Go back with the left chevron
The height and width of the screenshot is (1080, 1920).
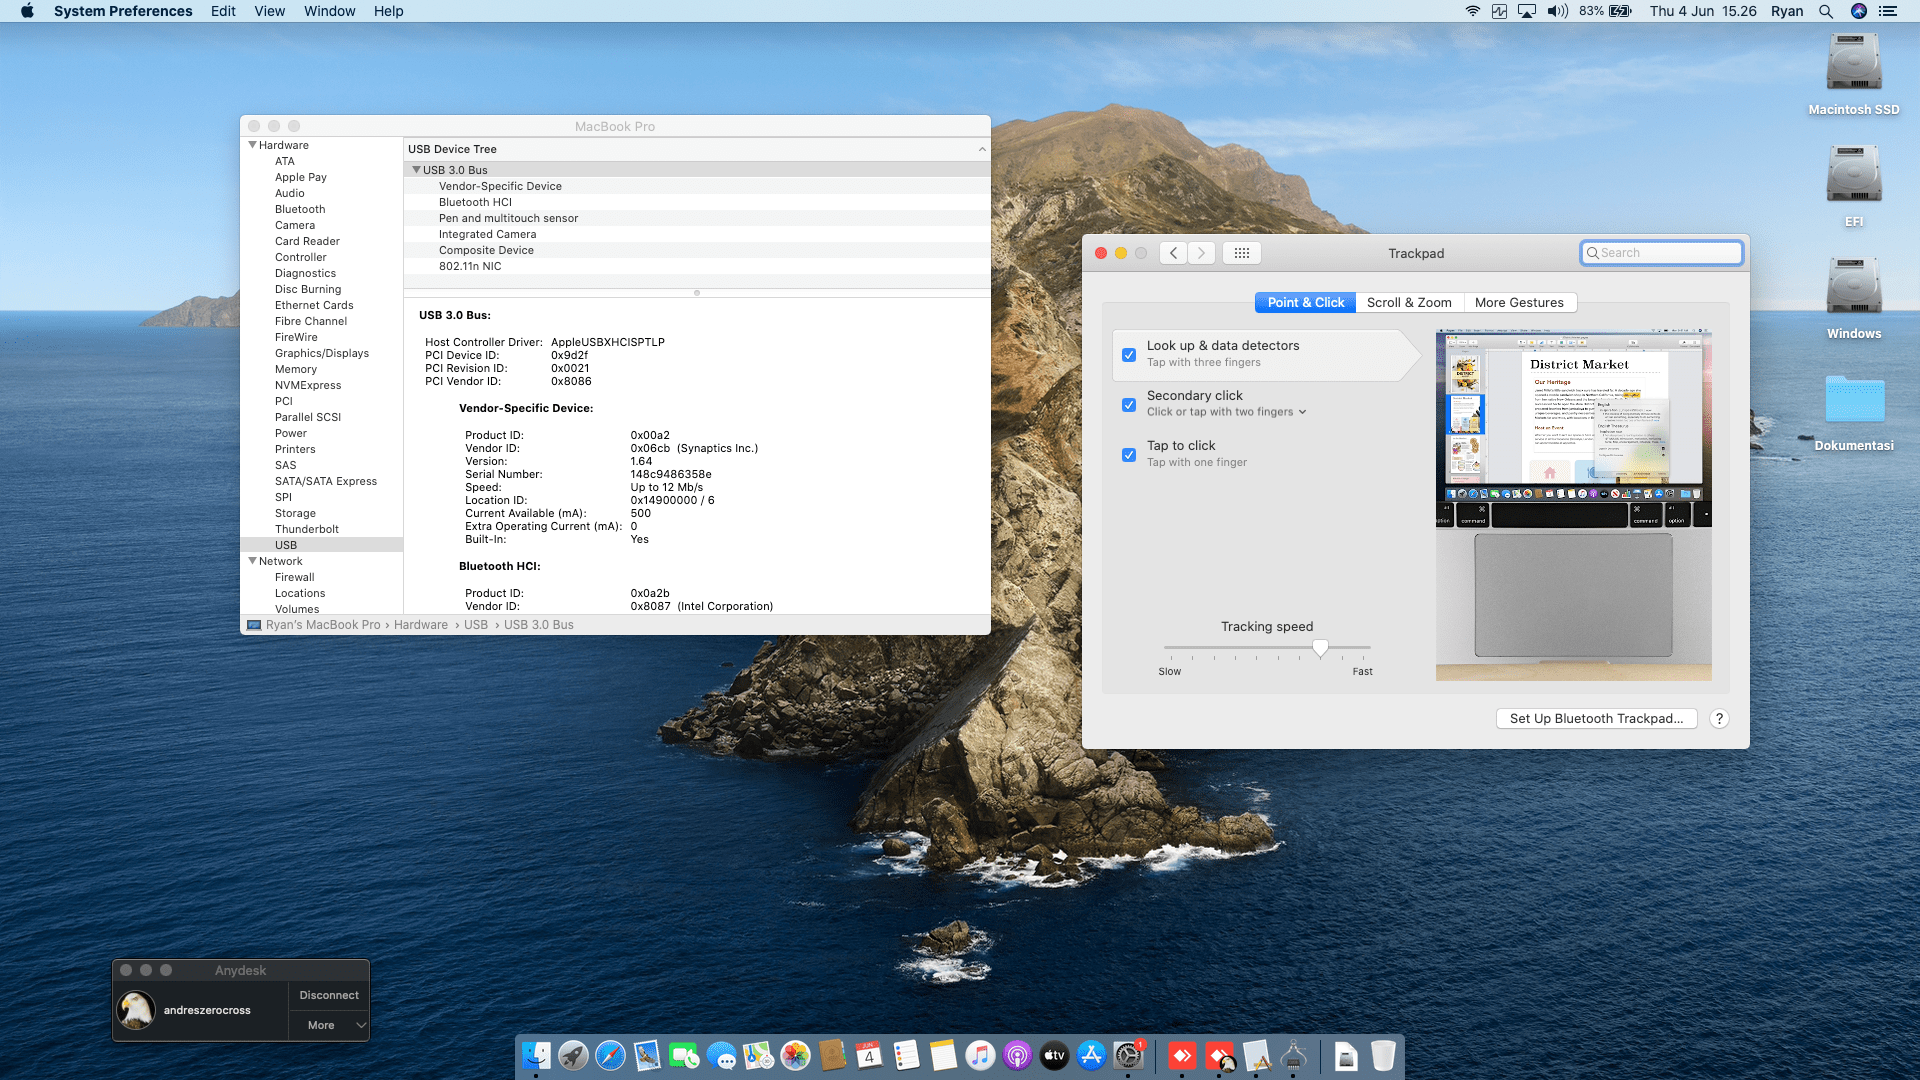1174,253
